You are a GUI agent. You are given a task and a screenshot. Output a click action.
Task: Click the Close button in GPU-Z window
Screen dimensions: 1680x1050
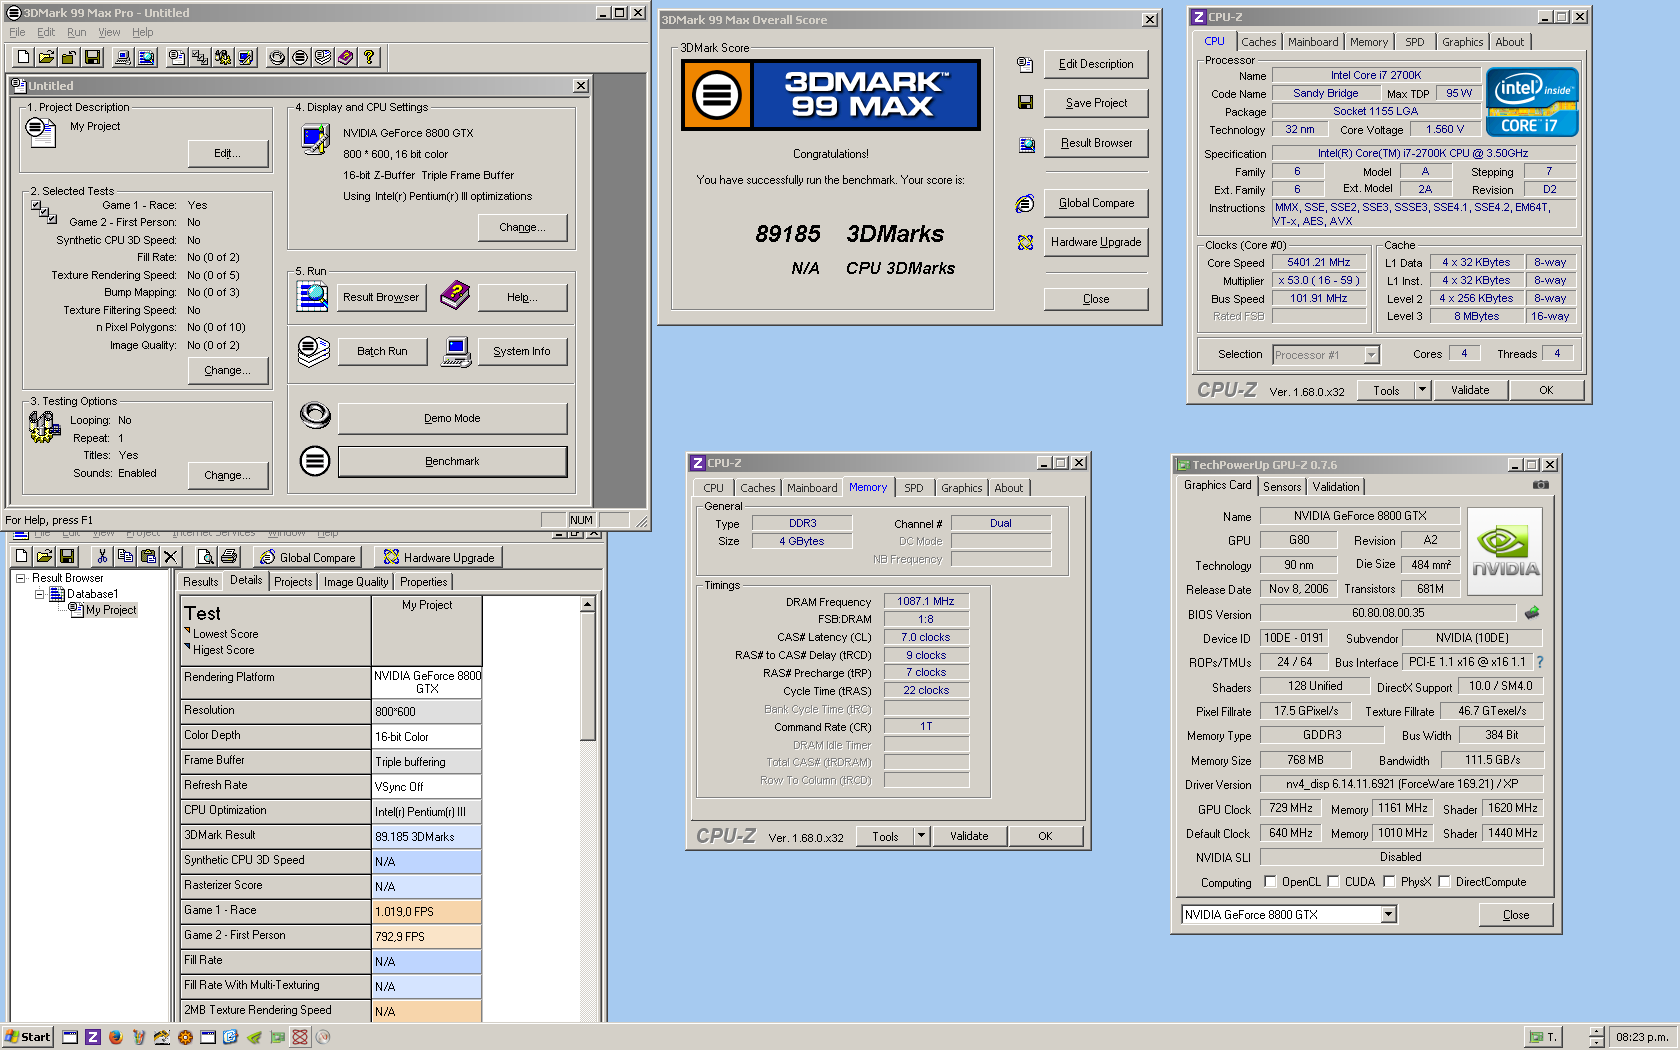[1515, 915]
